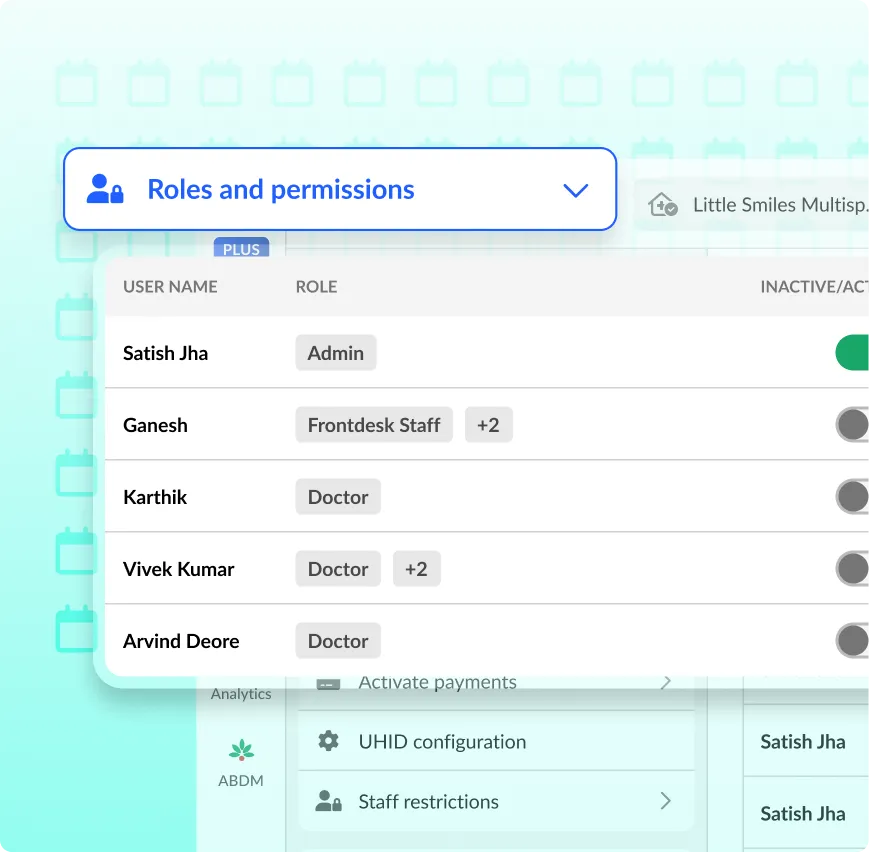Select user name Vivek Kumar

pos(178,569)
